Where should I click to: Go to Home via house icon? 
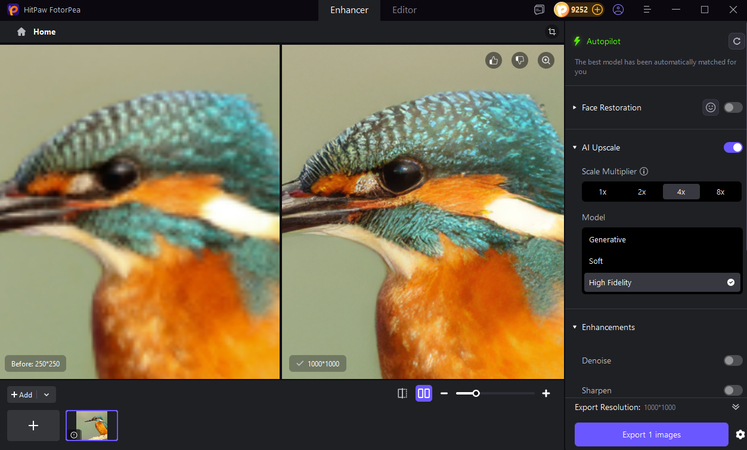(21, 32)
